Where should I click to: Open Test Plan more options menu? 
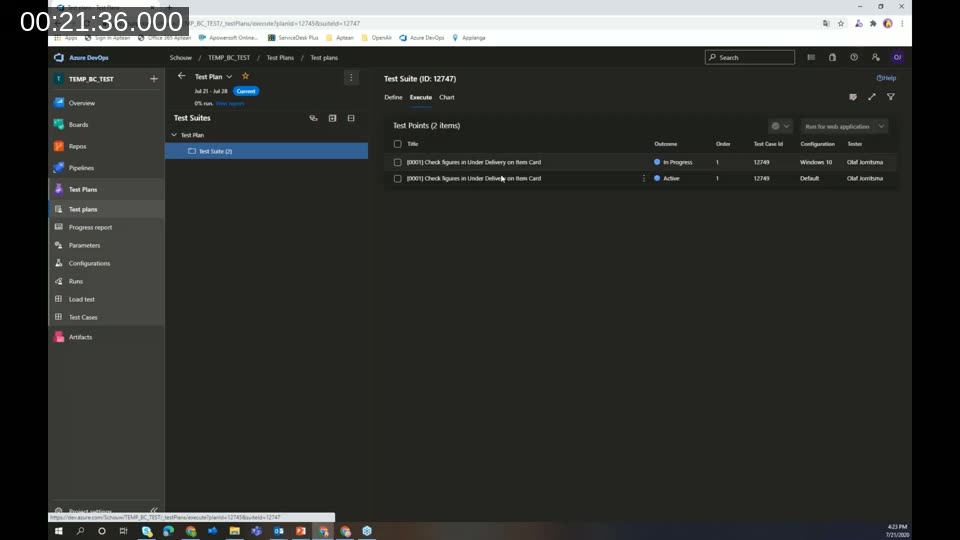(351, 77)
